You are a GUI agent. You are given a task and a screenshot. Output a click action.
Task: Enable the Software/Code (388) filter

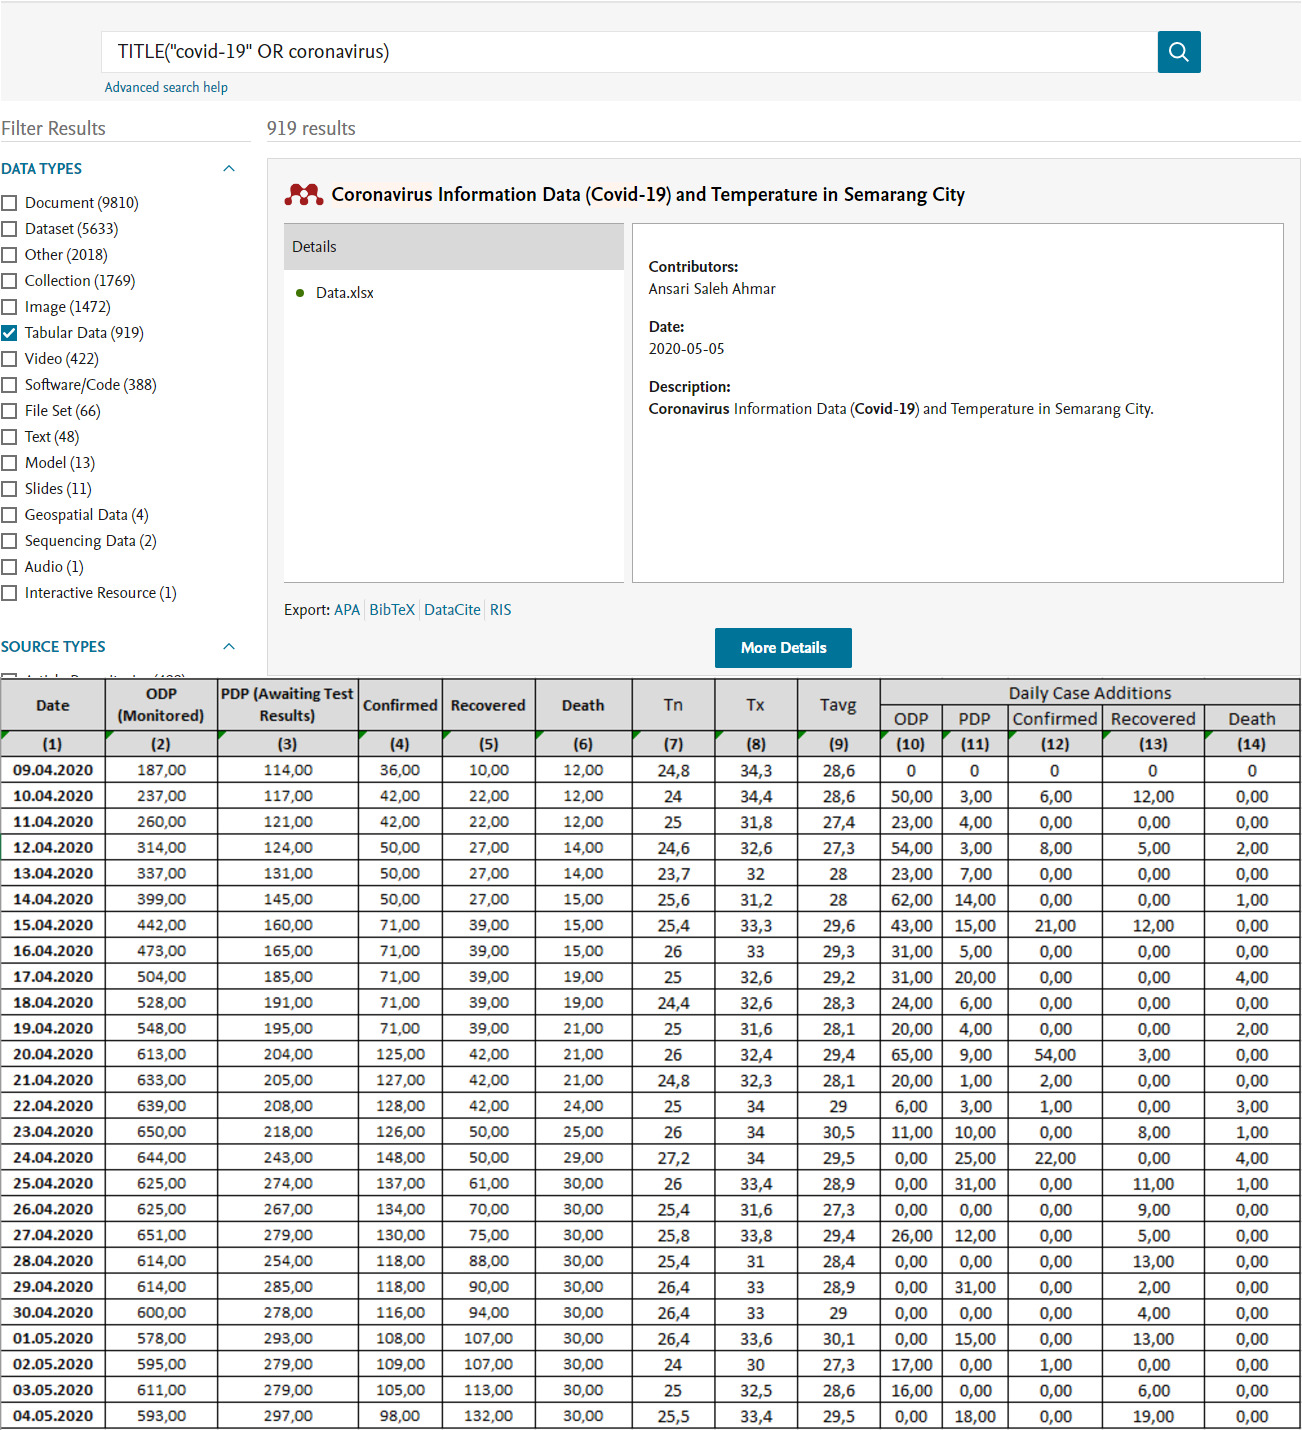9,385
